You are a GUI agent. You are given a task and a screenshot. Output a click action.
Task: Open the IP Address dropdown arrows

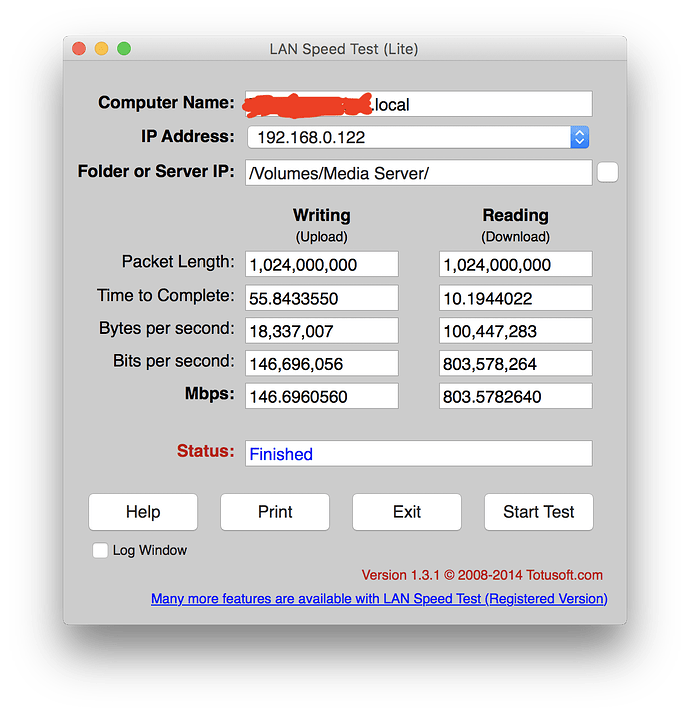point(579,137)
